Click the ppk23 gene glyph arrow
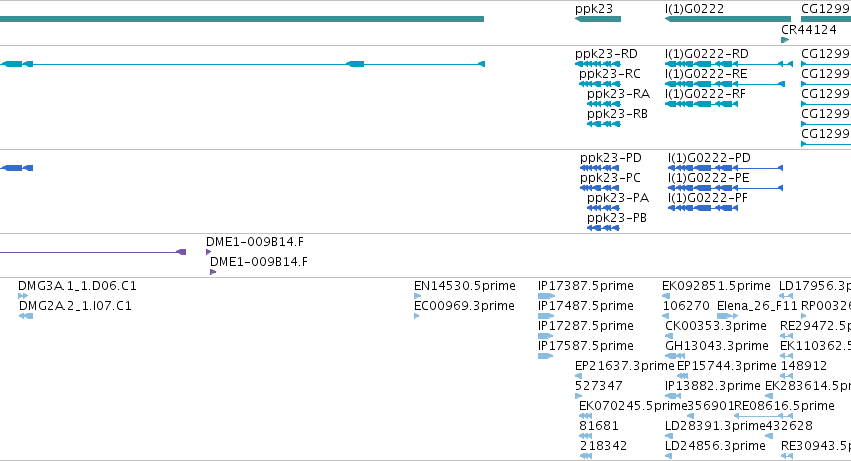 tap(598, 19)
